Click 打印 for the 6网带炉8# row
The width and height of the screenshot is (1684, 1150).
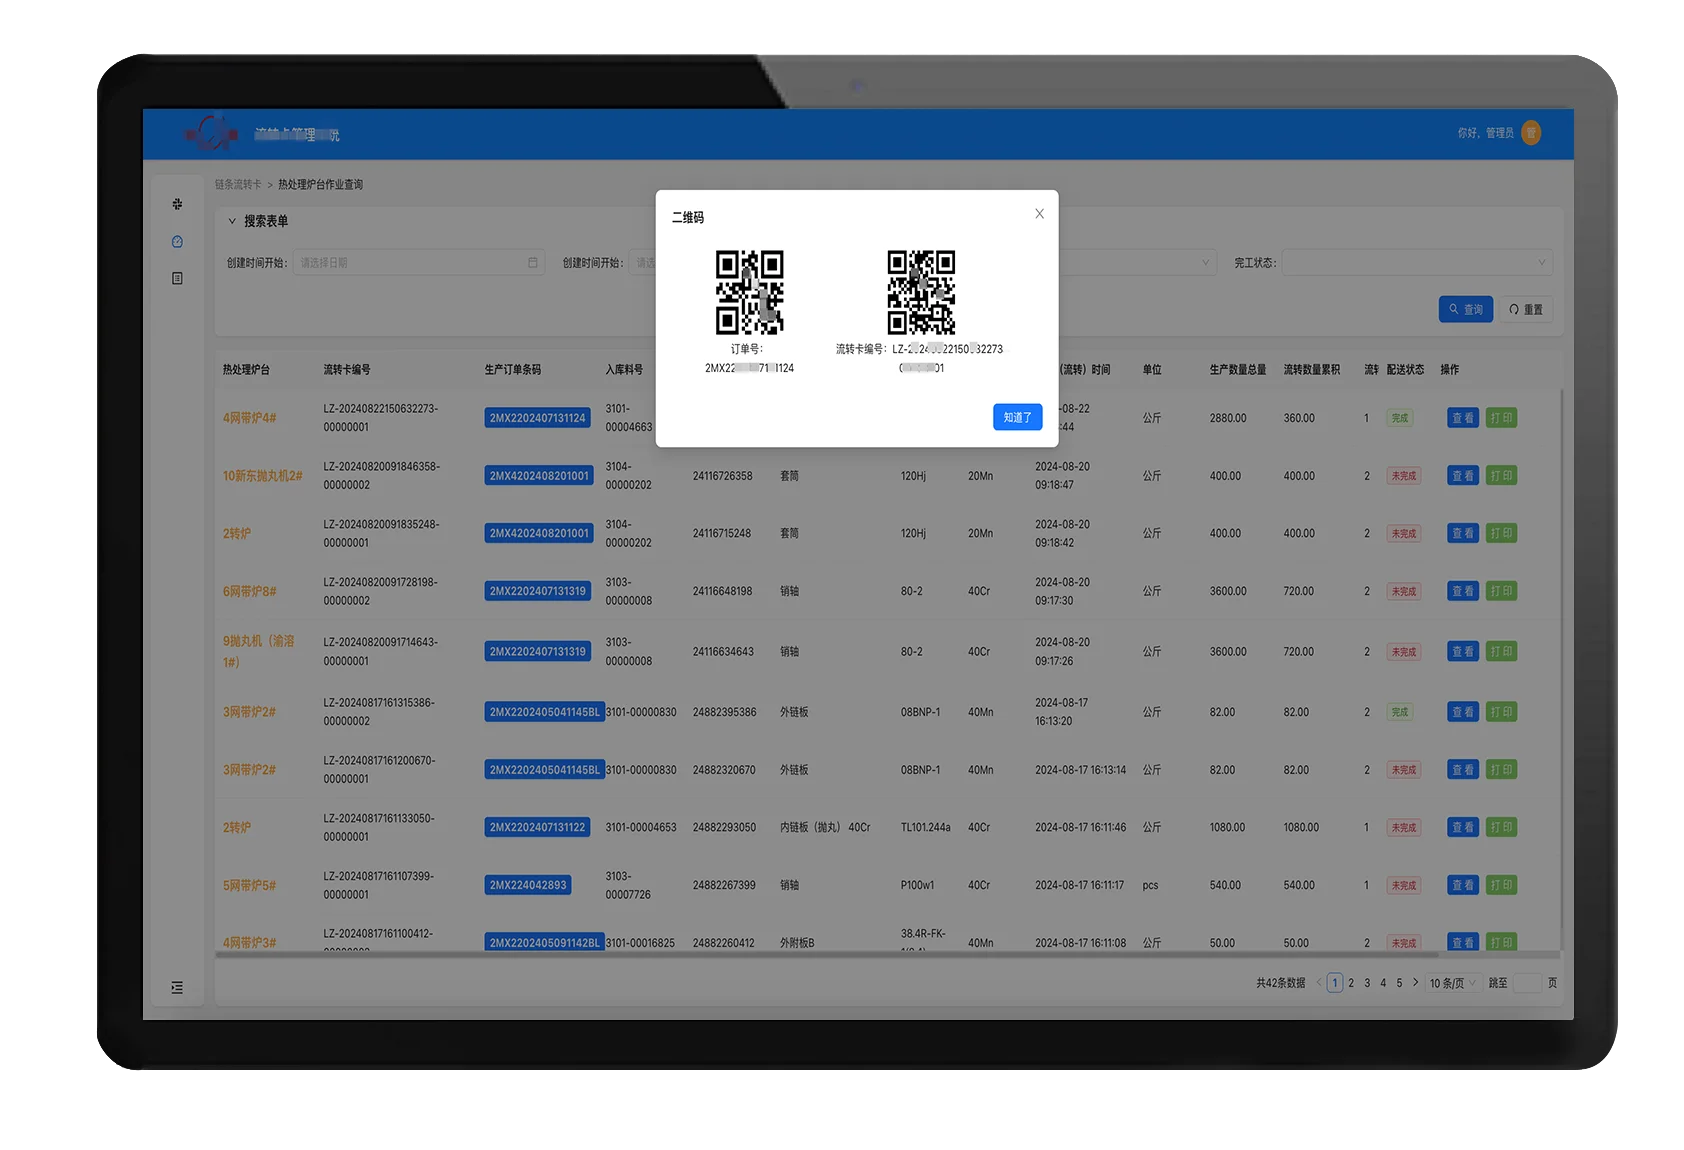click(x=1501, y=591)
